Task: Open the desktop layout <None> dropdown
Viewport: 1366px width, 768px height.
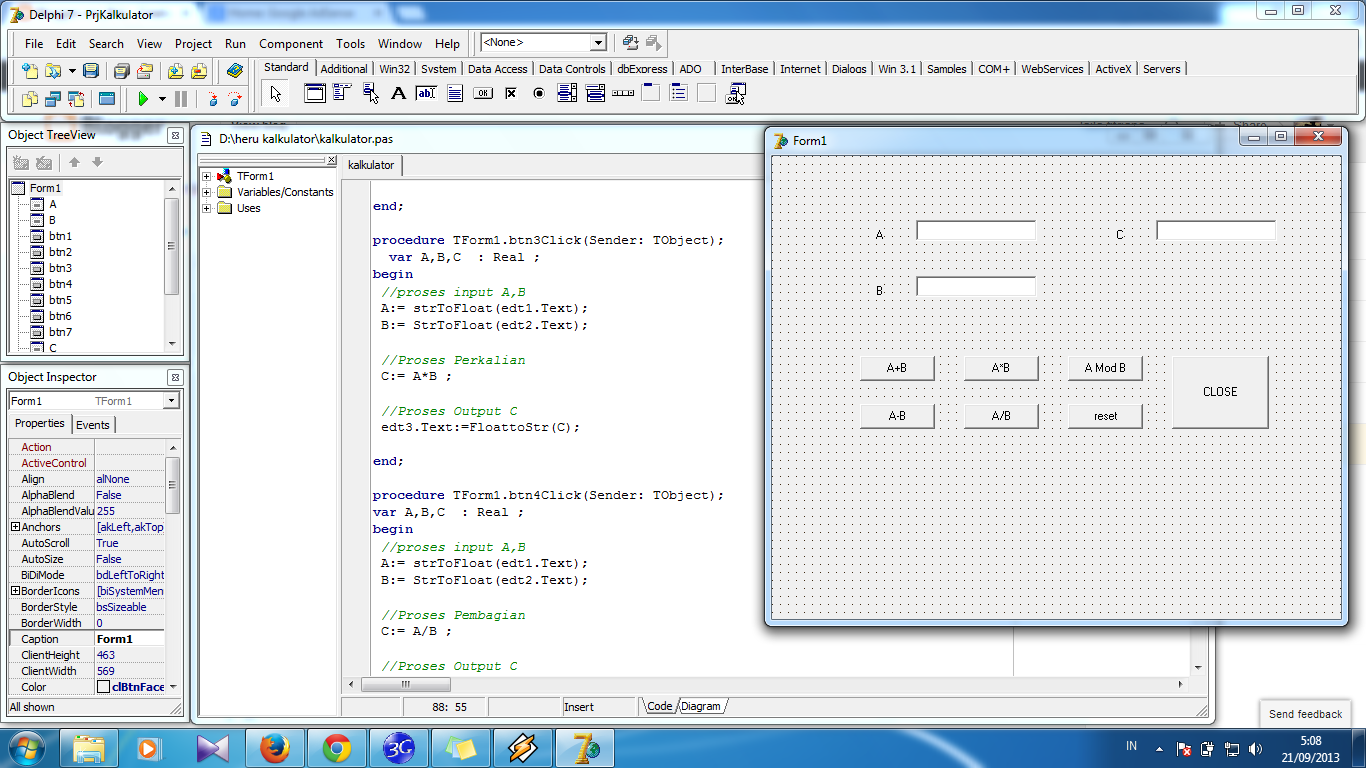Action: [x=598, y=43]
